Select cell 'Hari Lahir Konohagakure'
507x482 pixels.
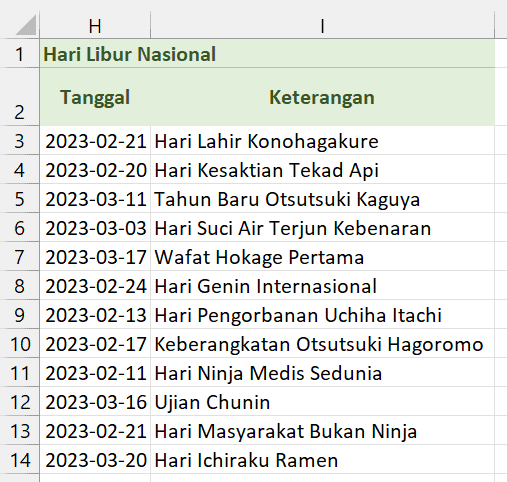pyautogui.click(x=322, y=140)
